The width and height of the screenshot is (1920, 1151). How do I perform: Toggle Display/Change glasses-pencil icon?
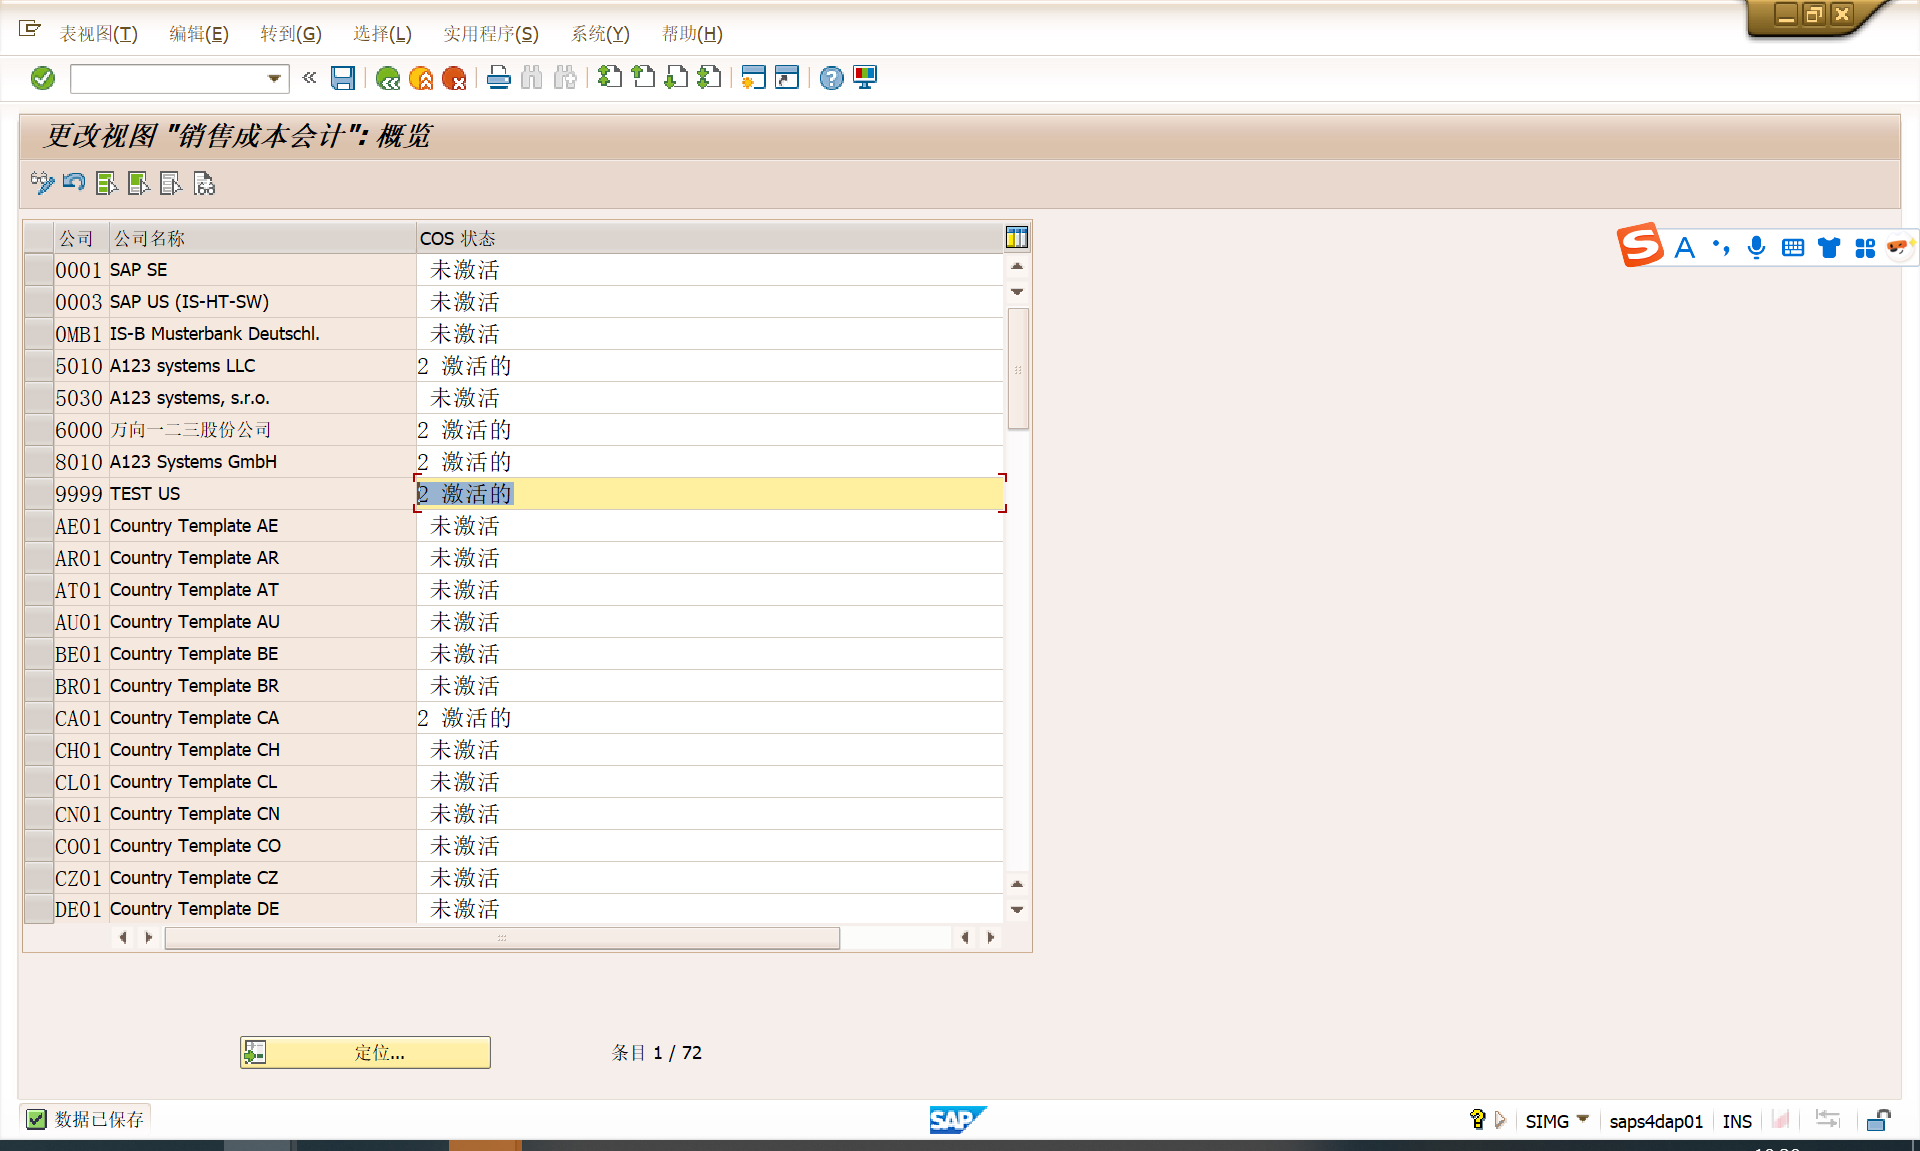tap(42, 183)
